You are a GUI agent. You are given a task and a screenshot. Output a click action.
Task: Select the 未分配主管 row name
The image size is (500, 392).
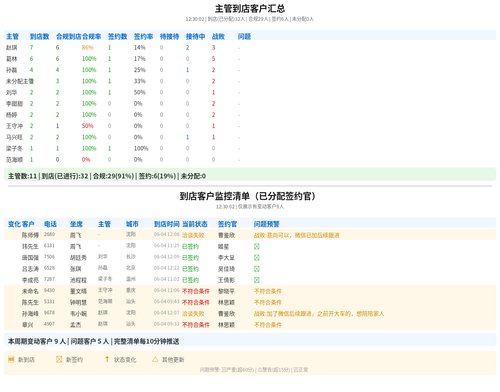point(20,81)
